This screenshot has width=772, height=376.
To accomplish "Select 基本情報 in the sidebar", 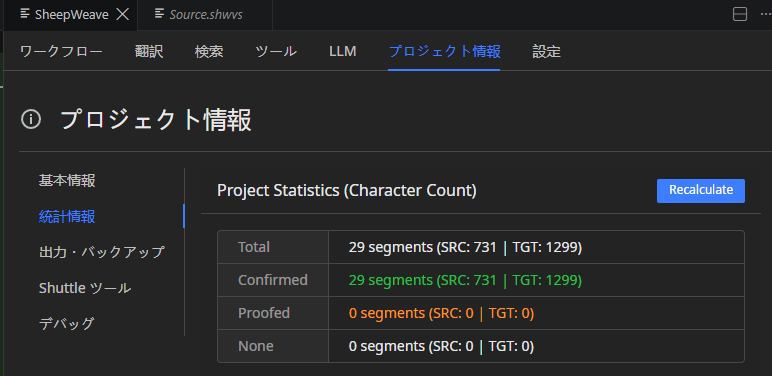I will (x=67, y=181).
